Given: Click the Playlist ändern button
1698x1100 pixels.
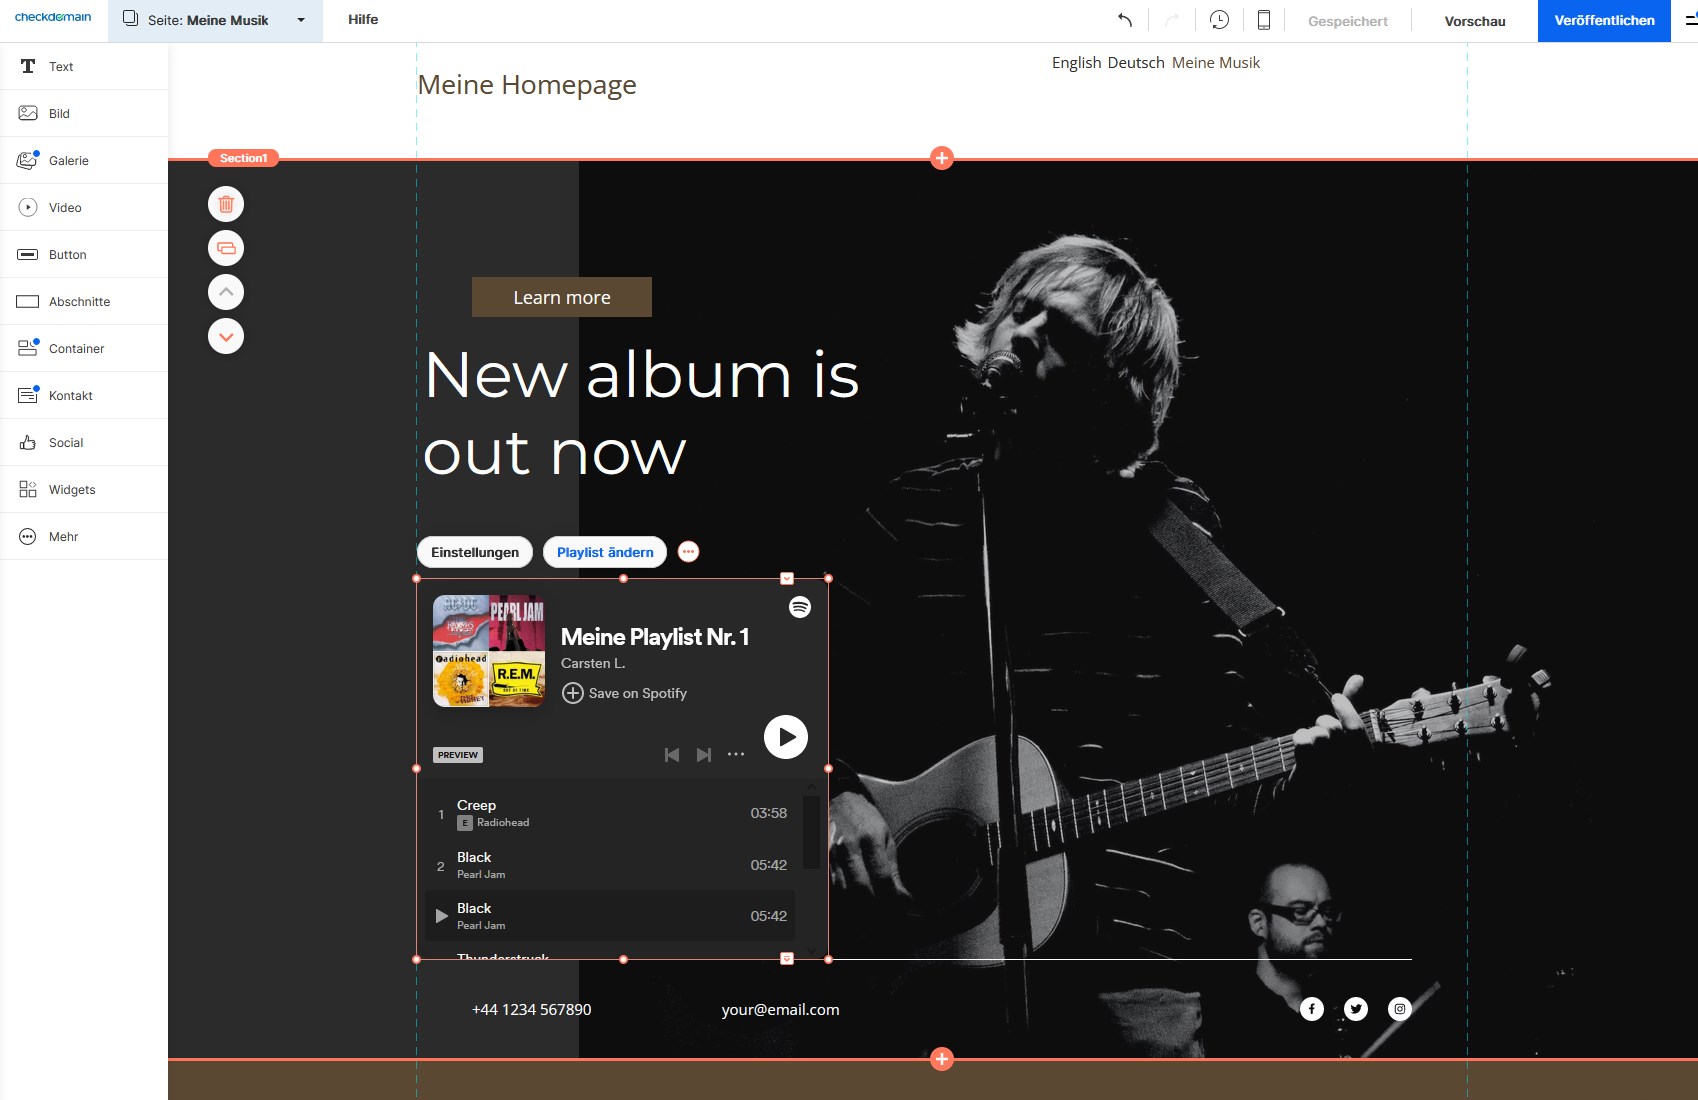Looking at the screenshot, I should [x=604, y=551].
